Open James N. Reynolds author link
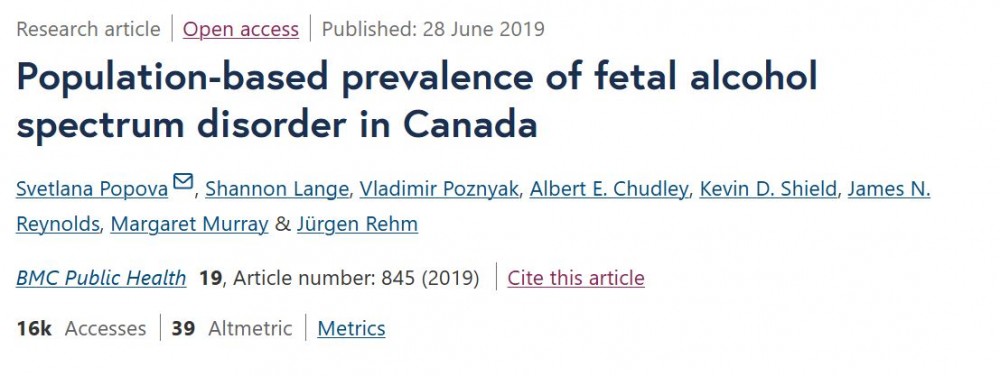 (888, 189)
